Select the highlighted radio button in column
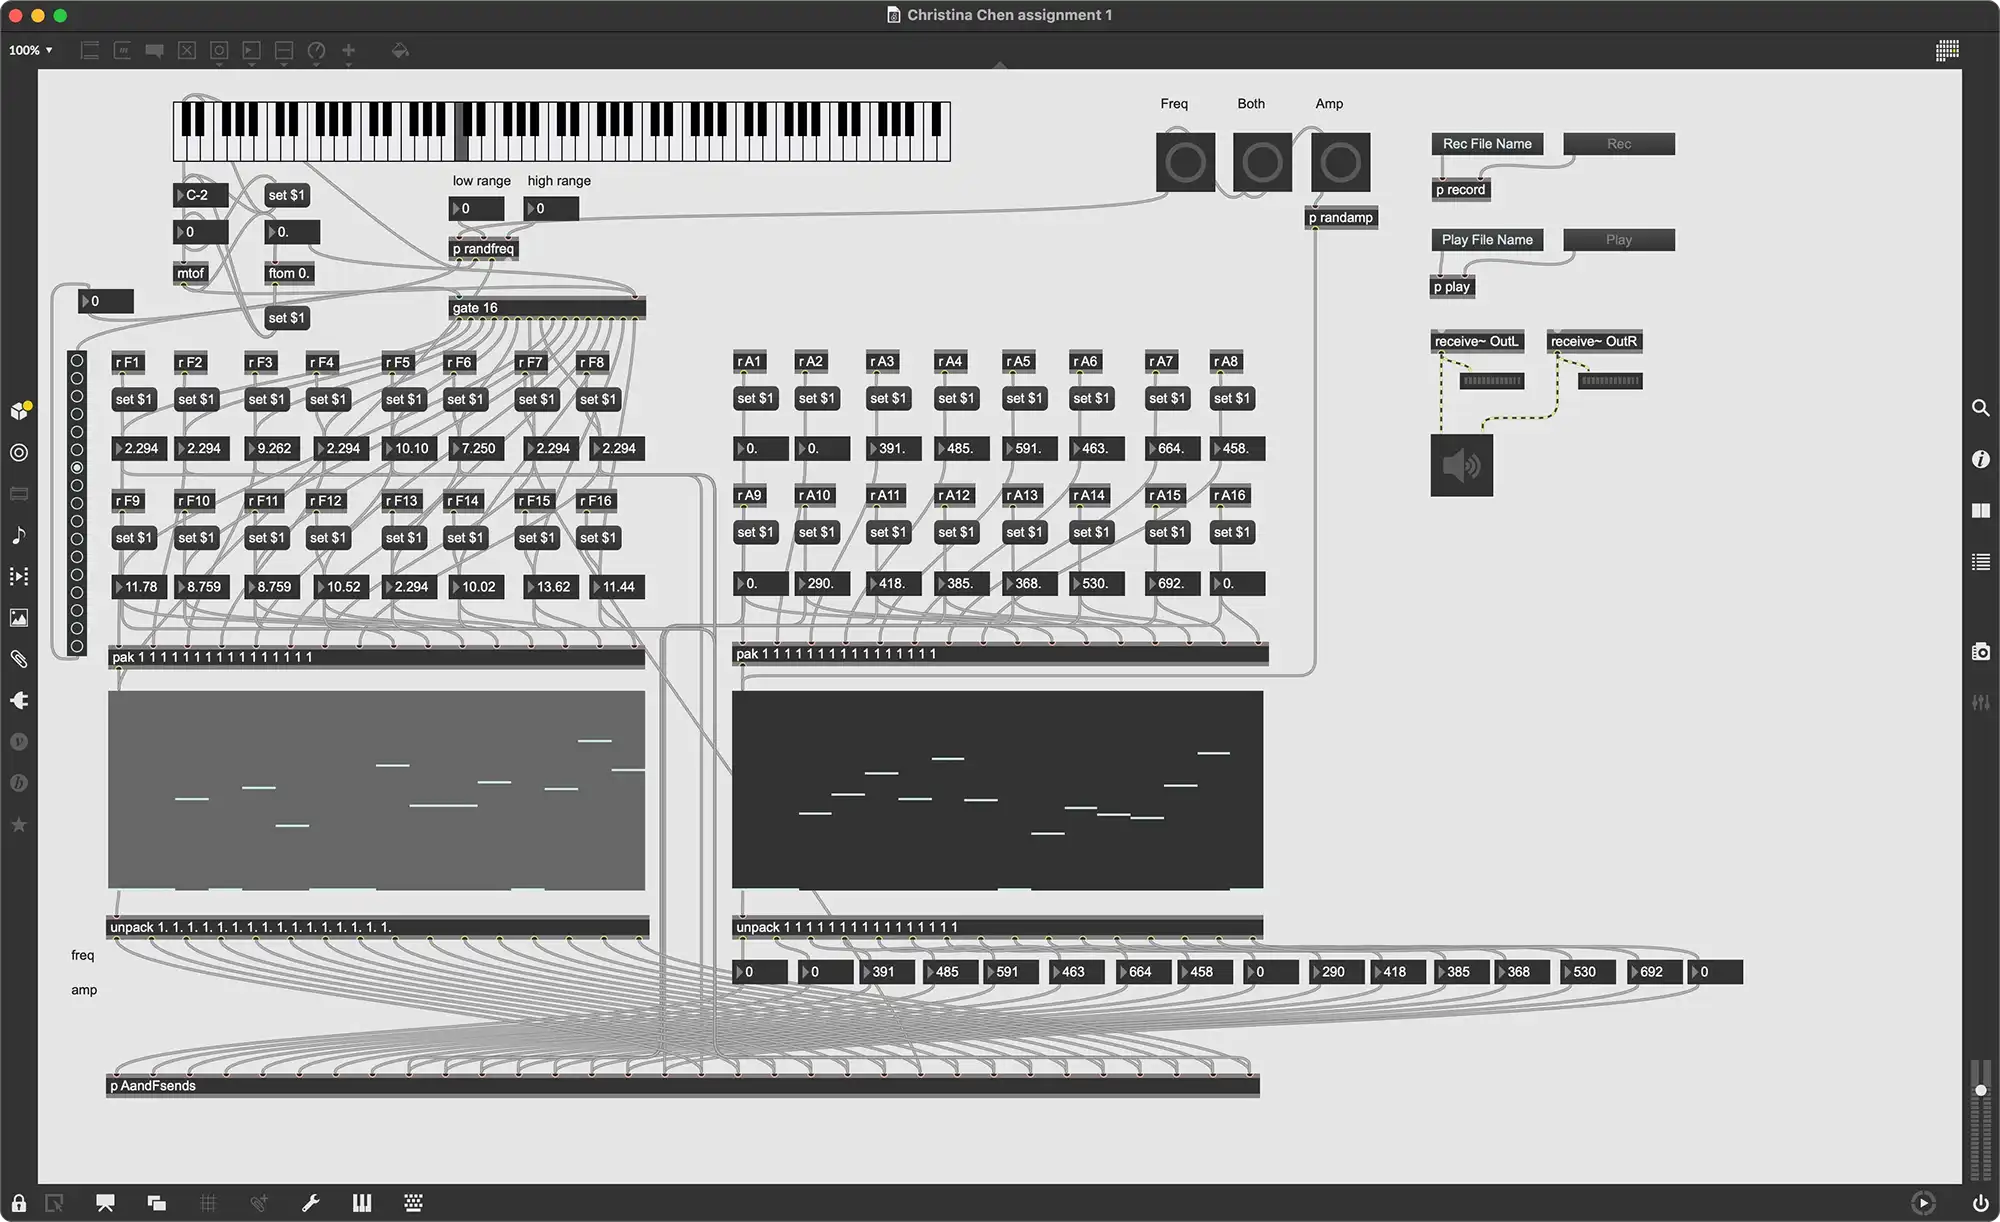Screen dimensions: 2000x1222 tap(77, 467)
